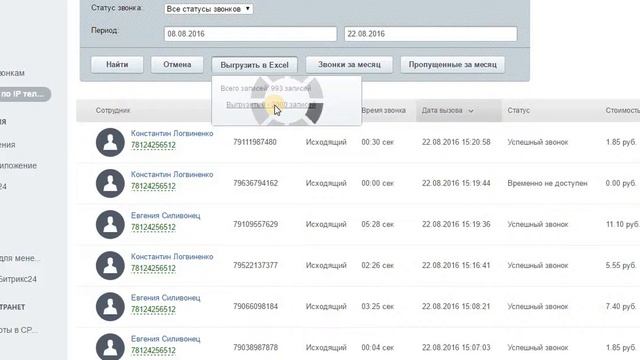
Task: Click 78124256512 number in 15:19:44 row
Action: tap(153, 186)
